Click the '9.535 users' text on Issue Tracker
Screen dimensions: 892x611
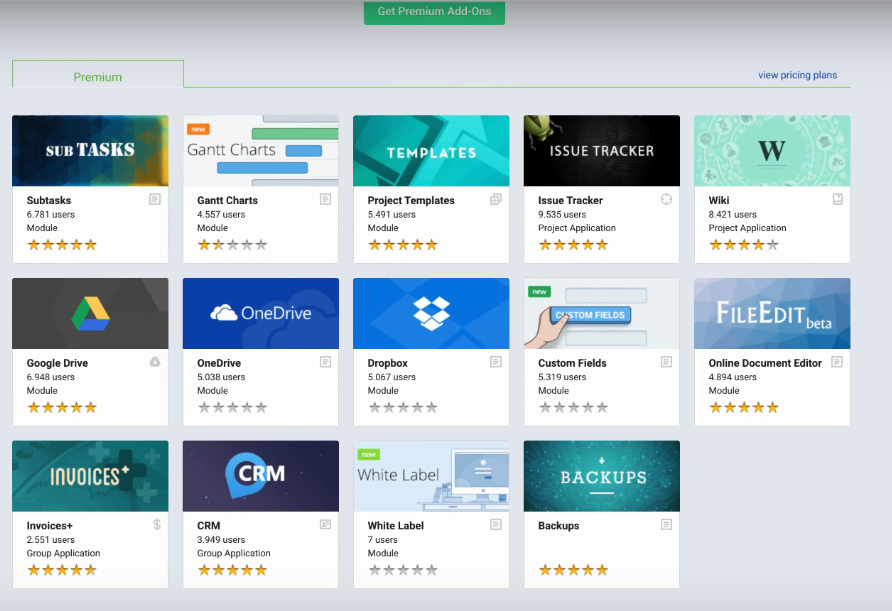(562, 214)
